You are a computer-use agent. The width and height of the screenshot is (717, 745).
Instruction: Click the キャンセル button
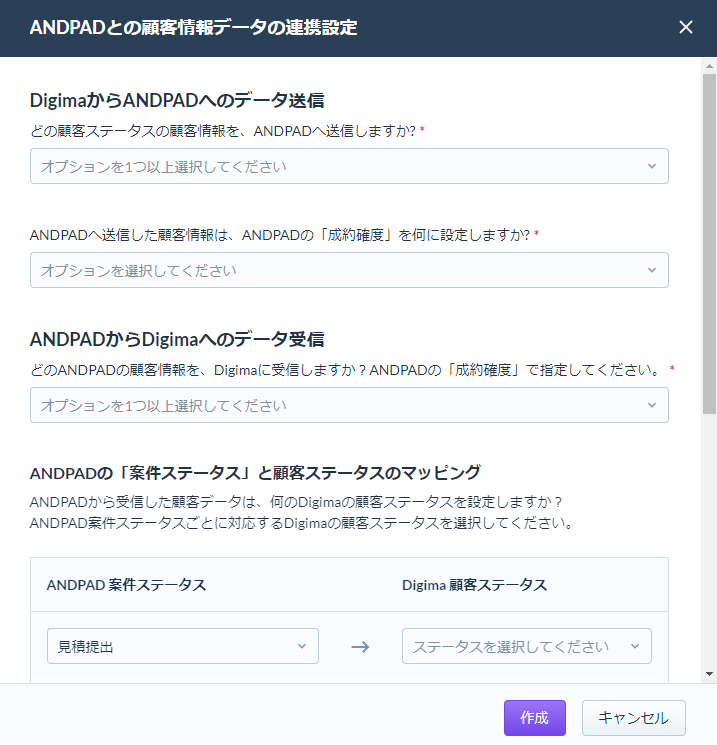633,717
